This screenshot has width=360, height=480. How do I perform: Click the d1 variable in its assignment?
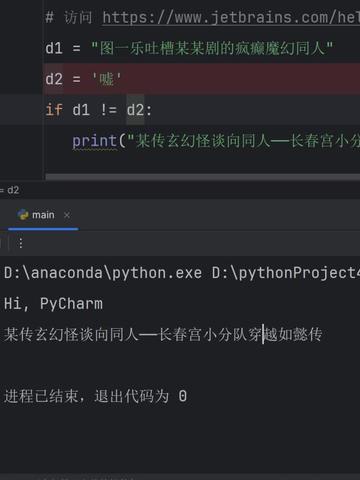coord(54,48)
